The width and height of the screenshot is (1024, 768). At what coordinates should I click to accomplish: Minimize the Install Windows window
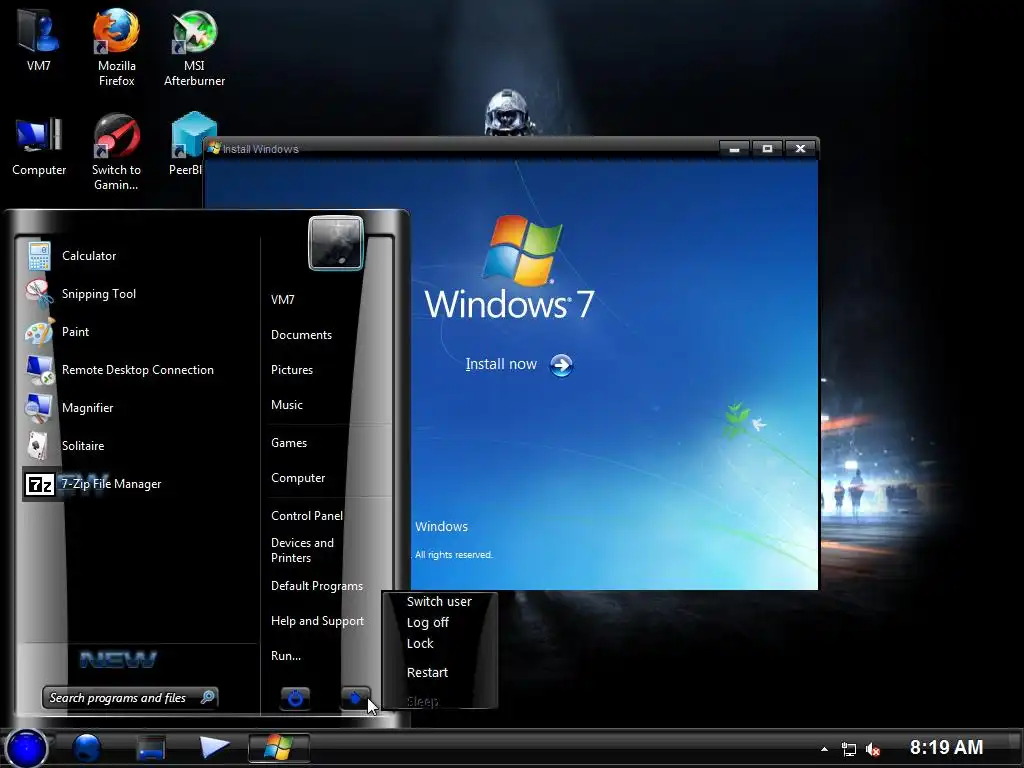click(x=734, y=149)
